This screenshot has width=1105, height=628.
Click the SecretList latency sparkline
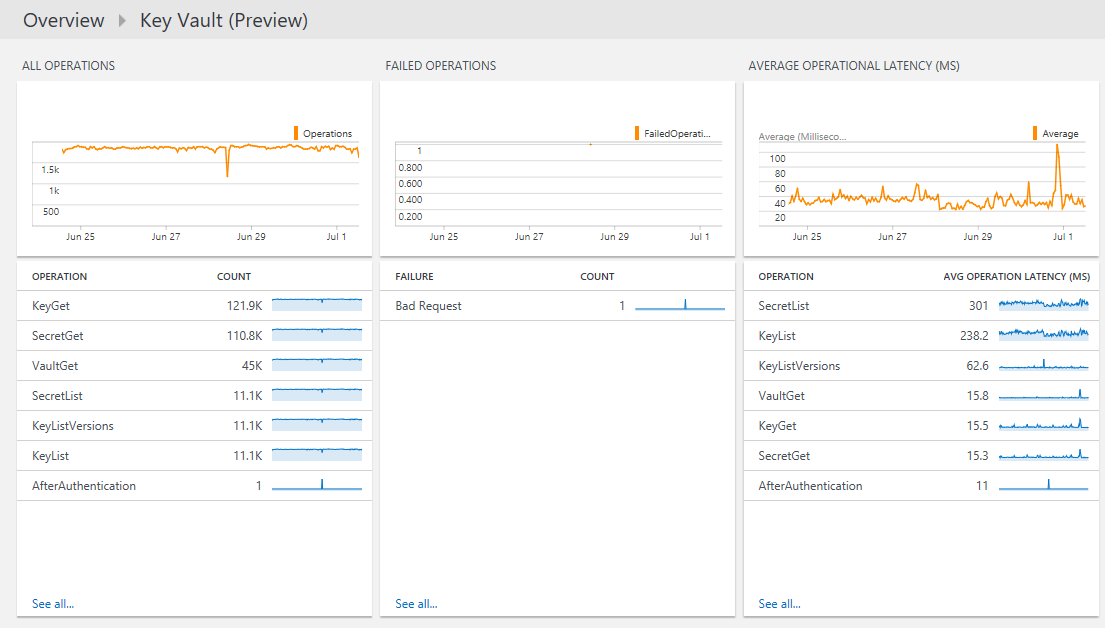click(x=1043, y=305)
